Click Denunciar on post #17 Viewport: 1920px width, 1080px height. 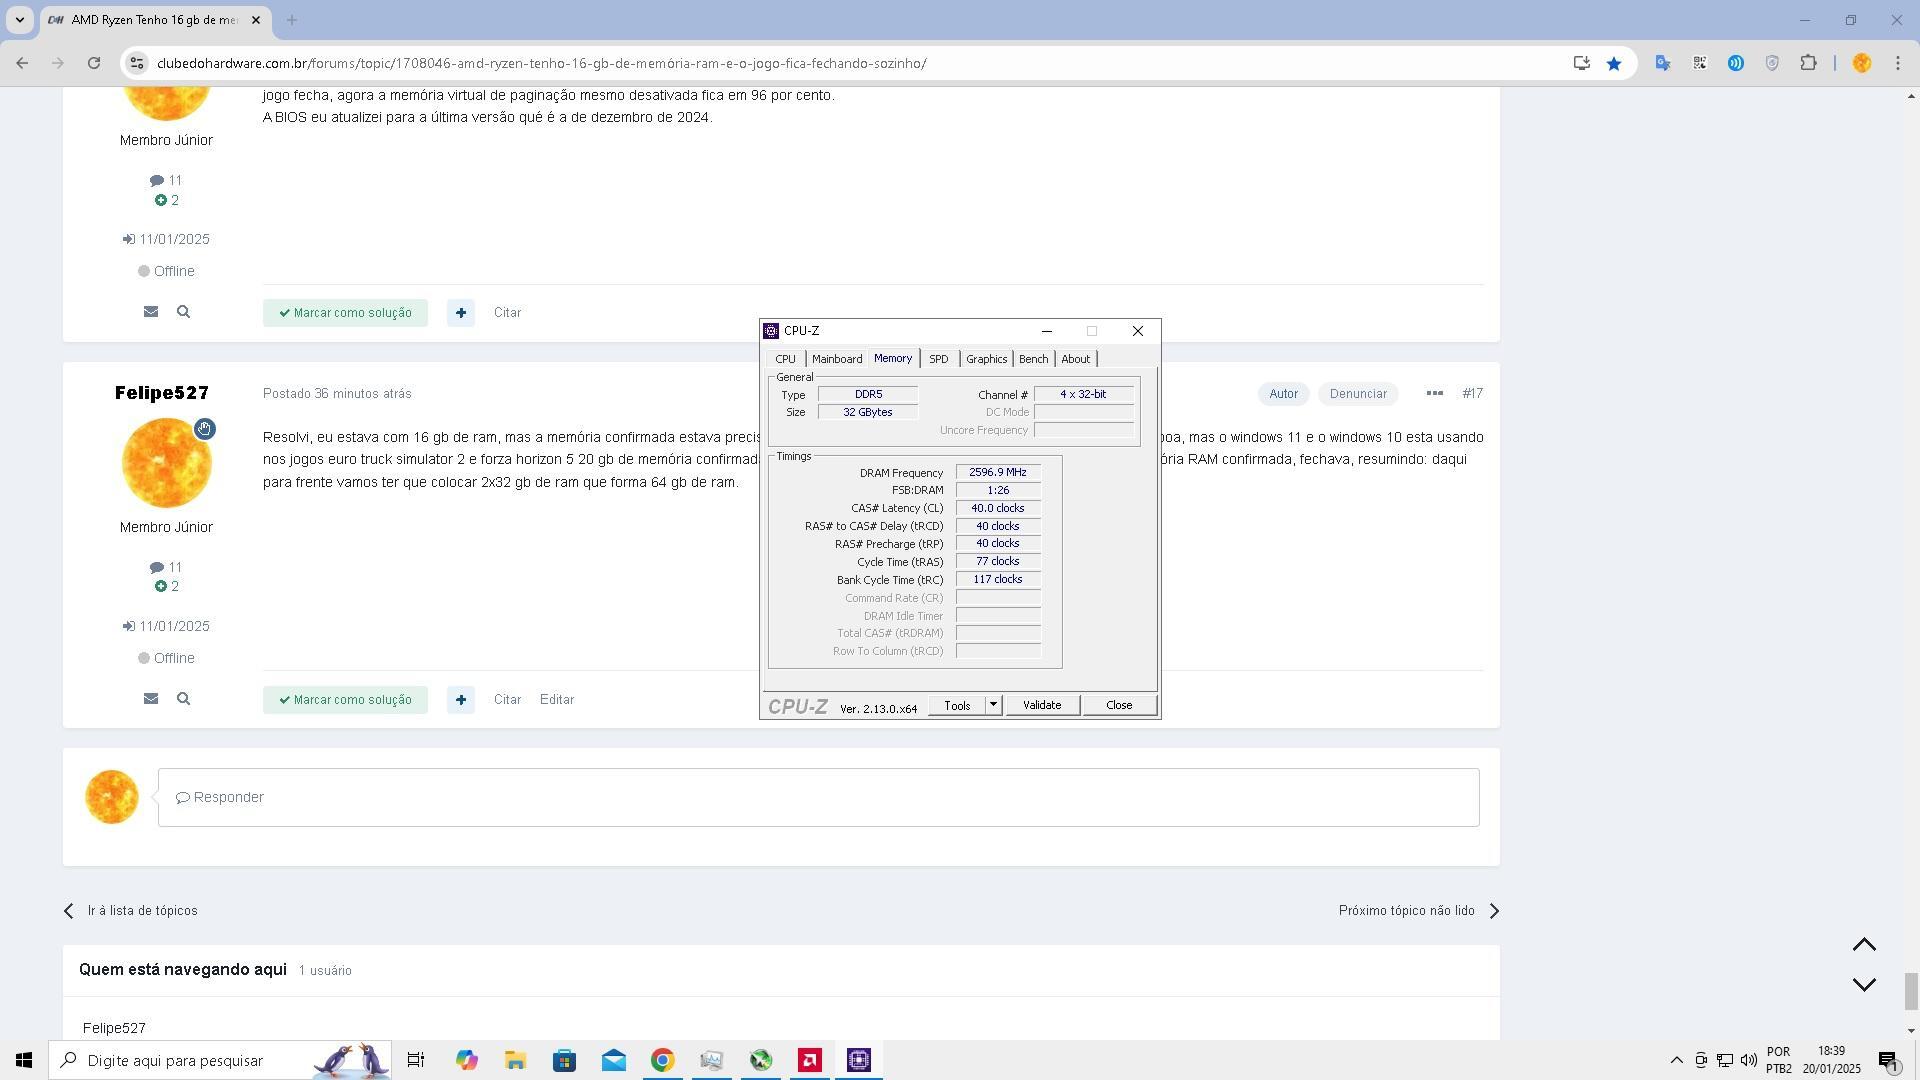1358,394
